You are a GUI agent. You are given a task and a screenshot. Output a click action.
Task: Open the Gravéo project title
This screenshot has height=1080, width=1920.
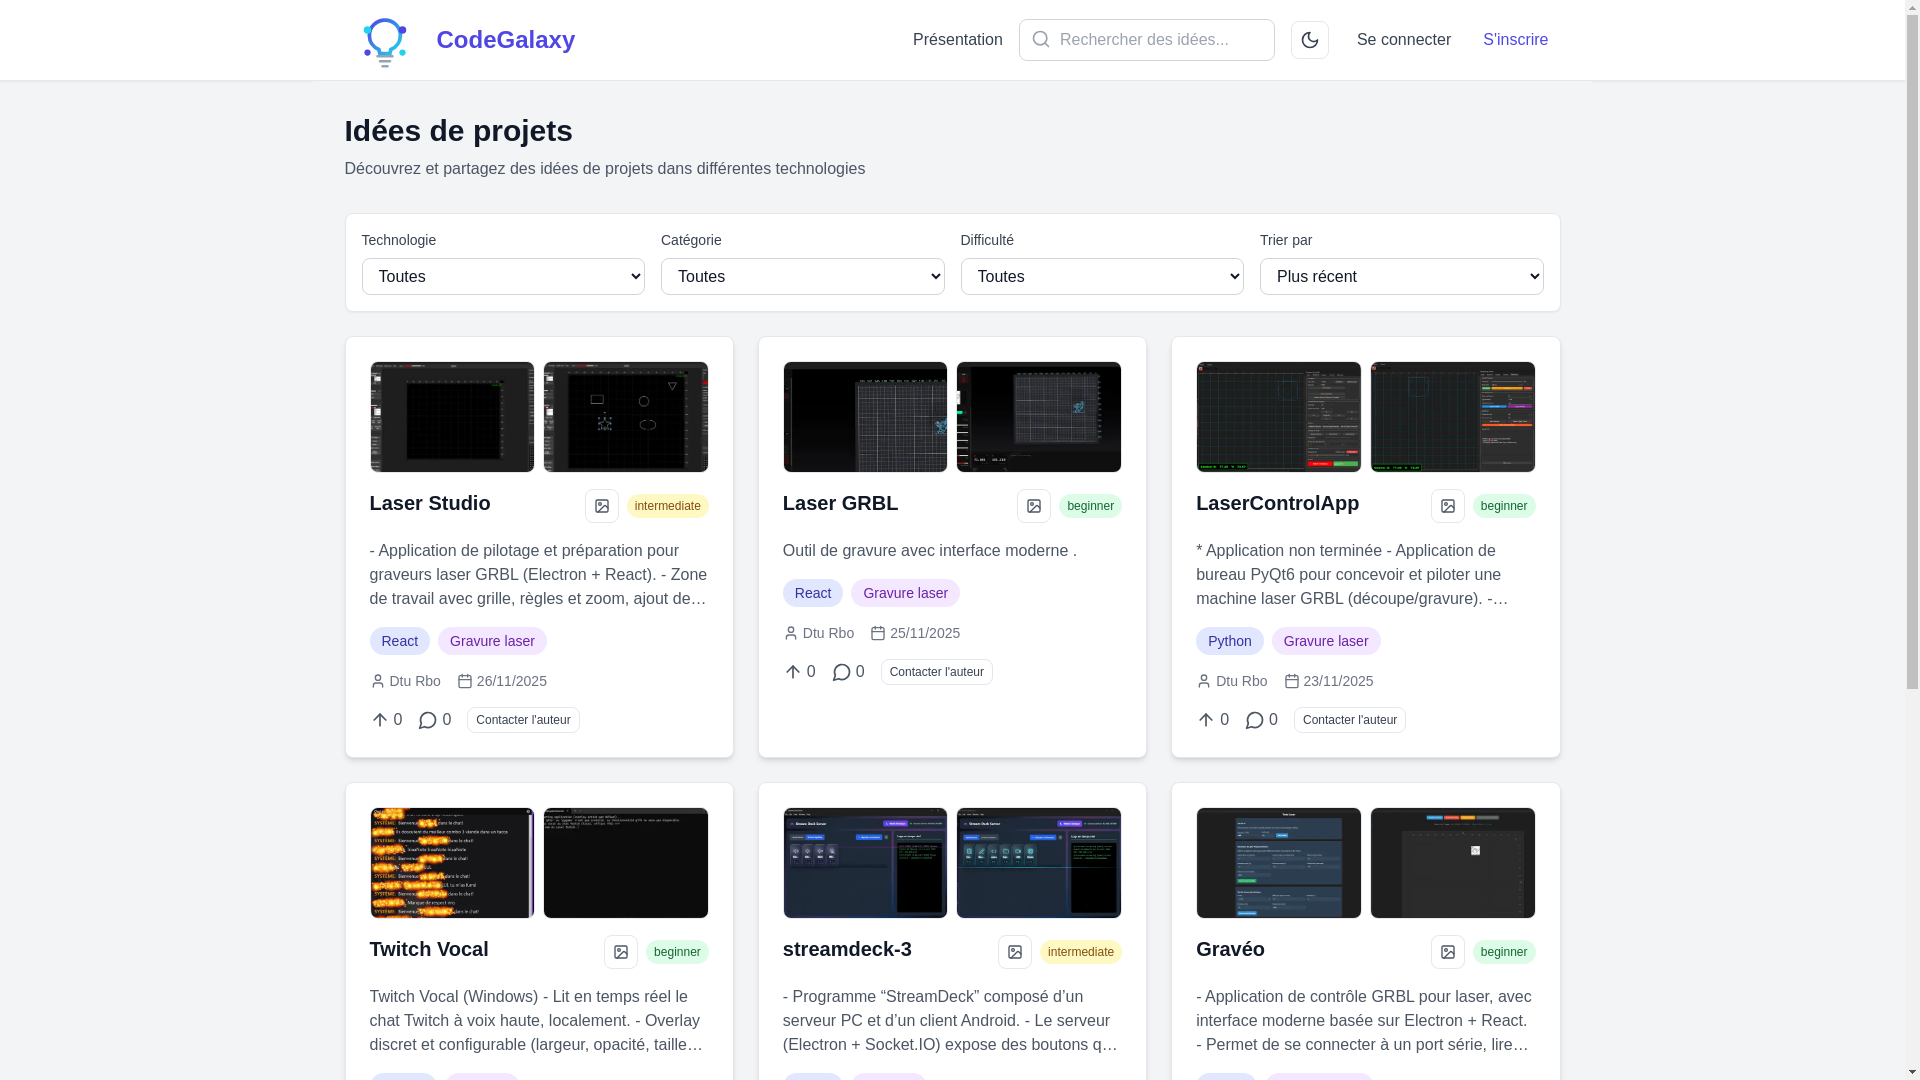point(1230,949)
